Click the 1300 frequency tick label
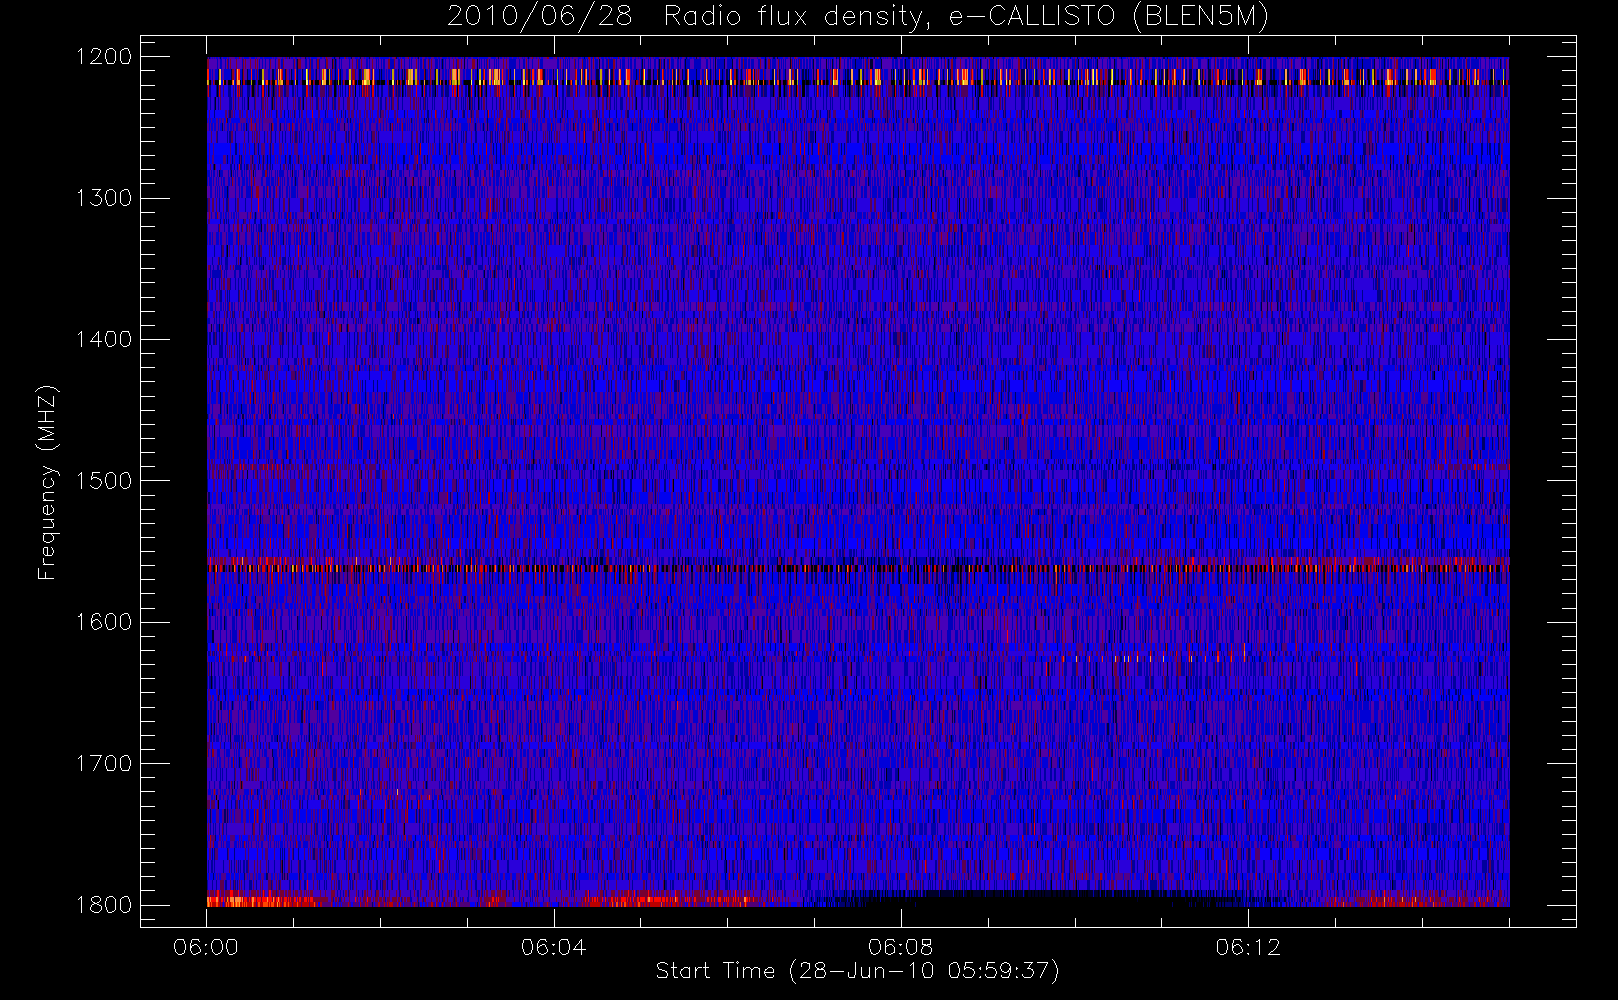The width and height of the screenshot is (1618, 1000). [105, 198]
